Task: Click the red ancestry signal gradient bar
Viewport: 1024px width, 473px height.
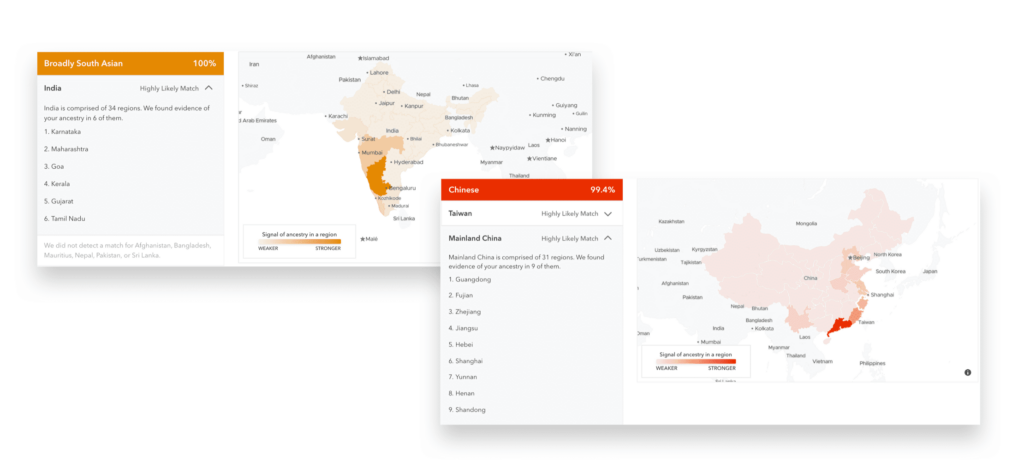Action: pyautogui.click(x=696, y=361)
